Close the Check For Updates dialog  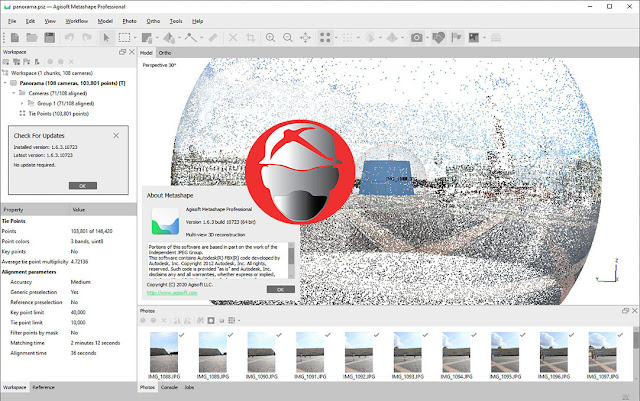click(x=116, y=136)
